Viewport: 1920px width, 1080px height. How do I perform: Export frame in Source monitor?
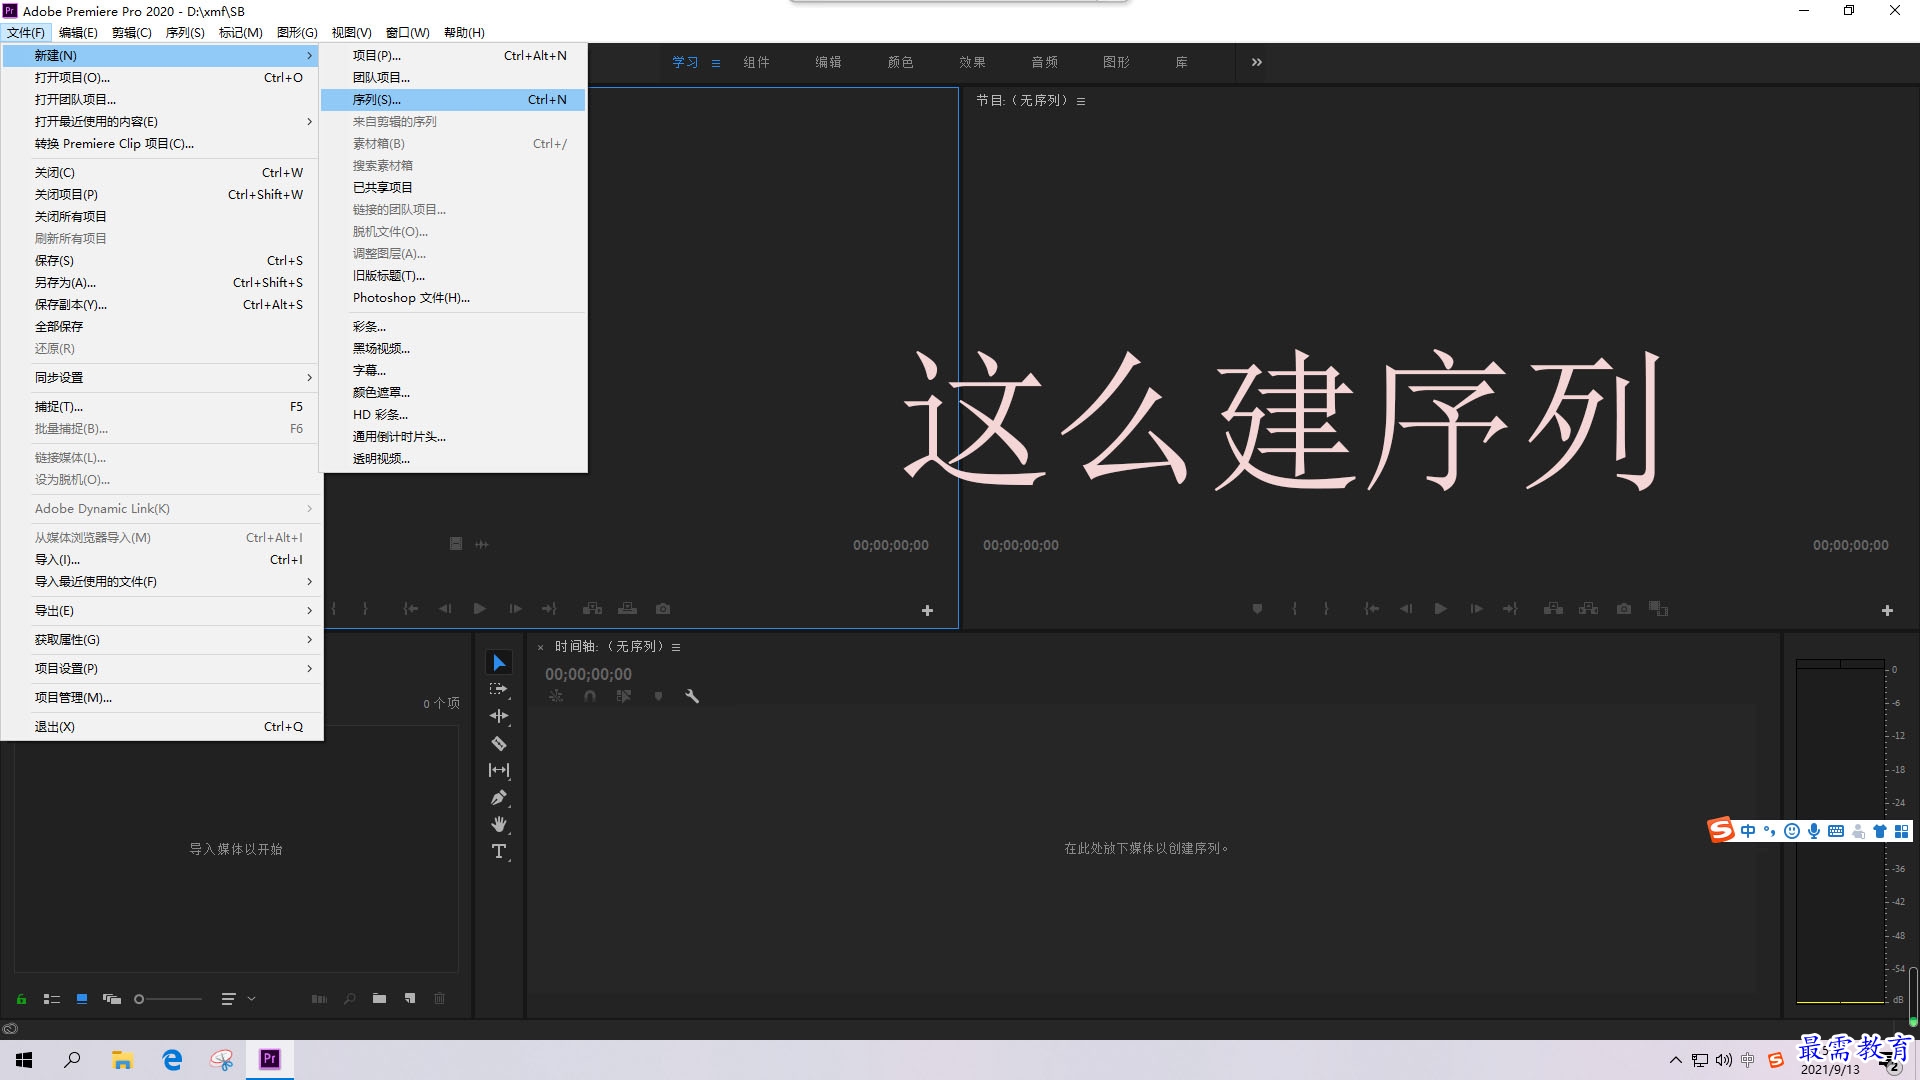click(663, 609)
